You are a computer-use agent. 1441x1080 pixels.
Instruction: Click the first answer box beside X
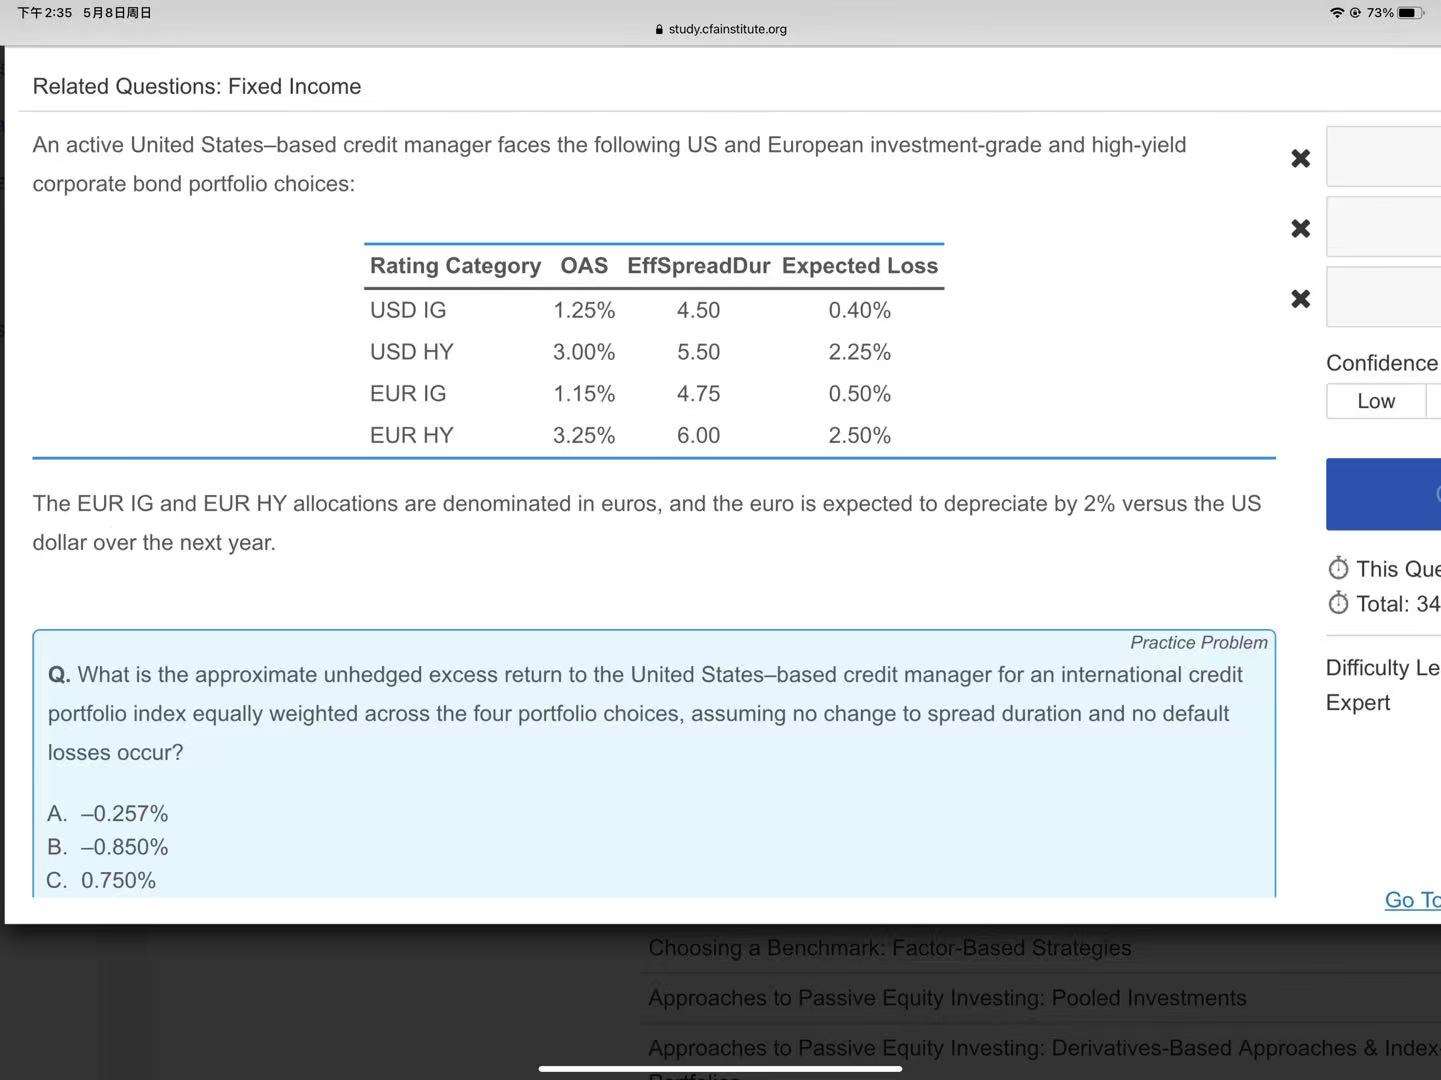click(1384, 157)
